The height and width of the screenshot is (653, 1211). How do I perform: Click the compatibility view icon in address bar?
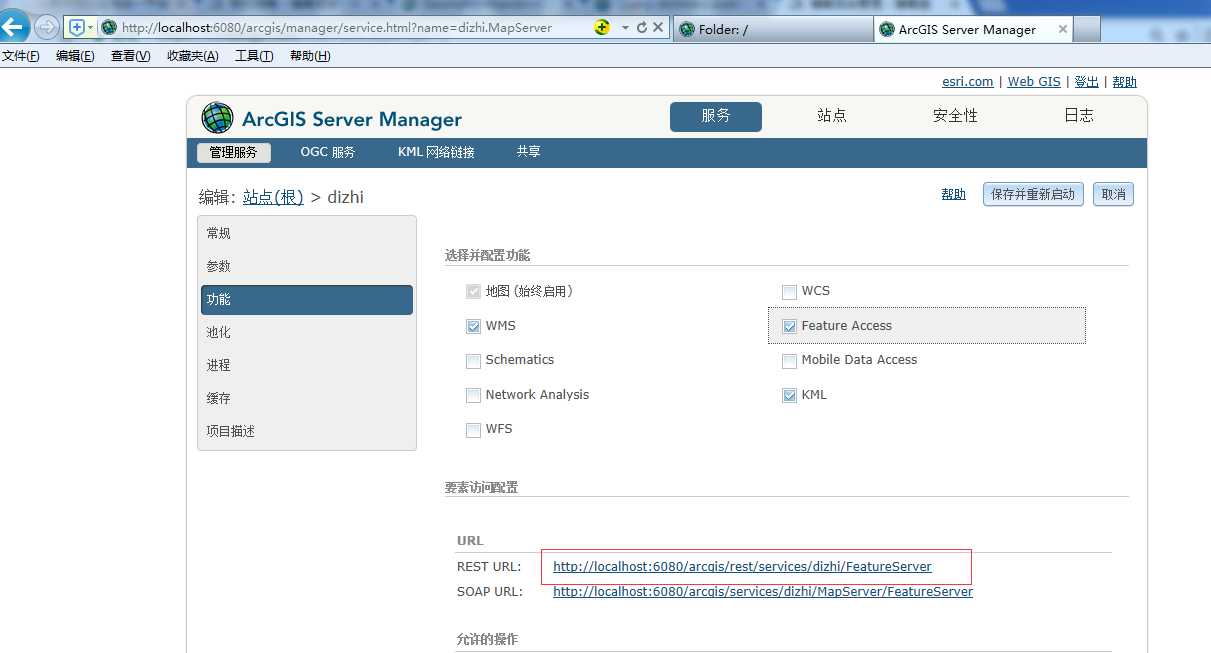pos(602,28)
